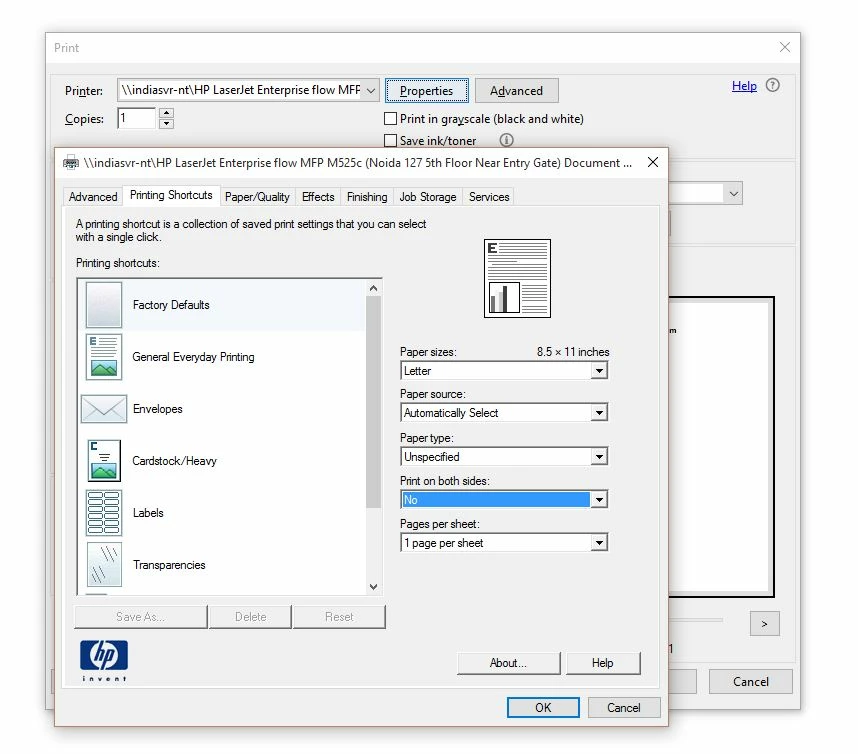858x754 pixels.
Task: Click the page layout preview thumbnail
Action: (517, 279)
